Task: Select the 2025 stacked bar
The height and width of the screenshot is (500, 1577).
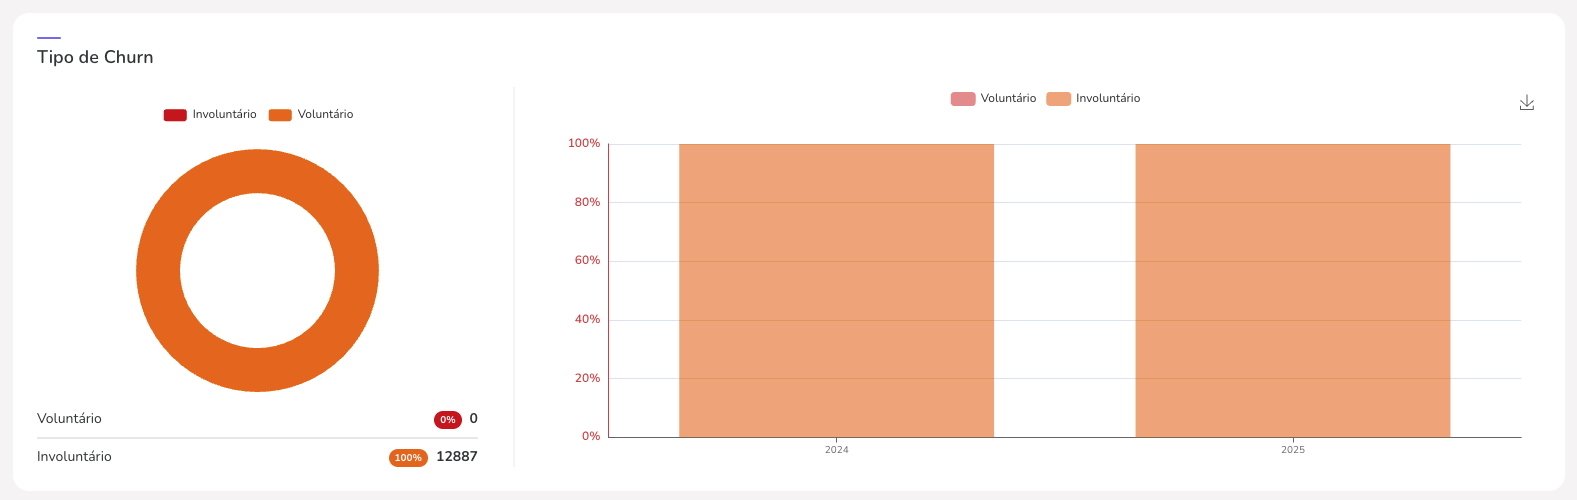Action: [x=1292, y=290]
